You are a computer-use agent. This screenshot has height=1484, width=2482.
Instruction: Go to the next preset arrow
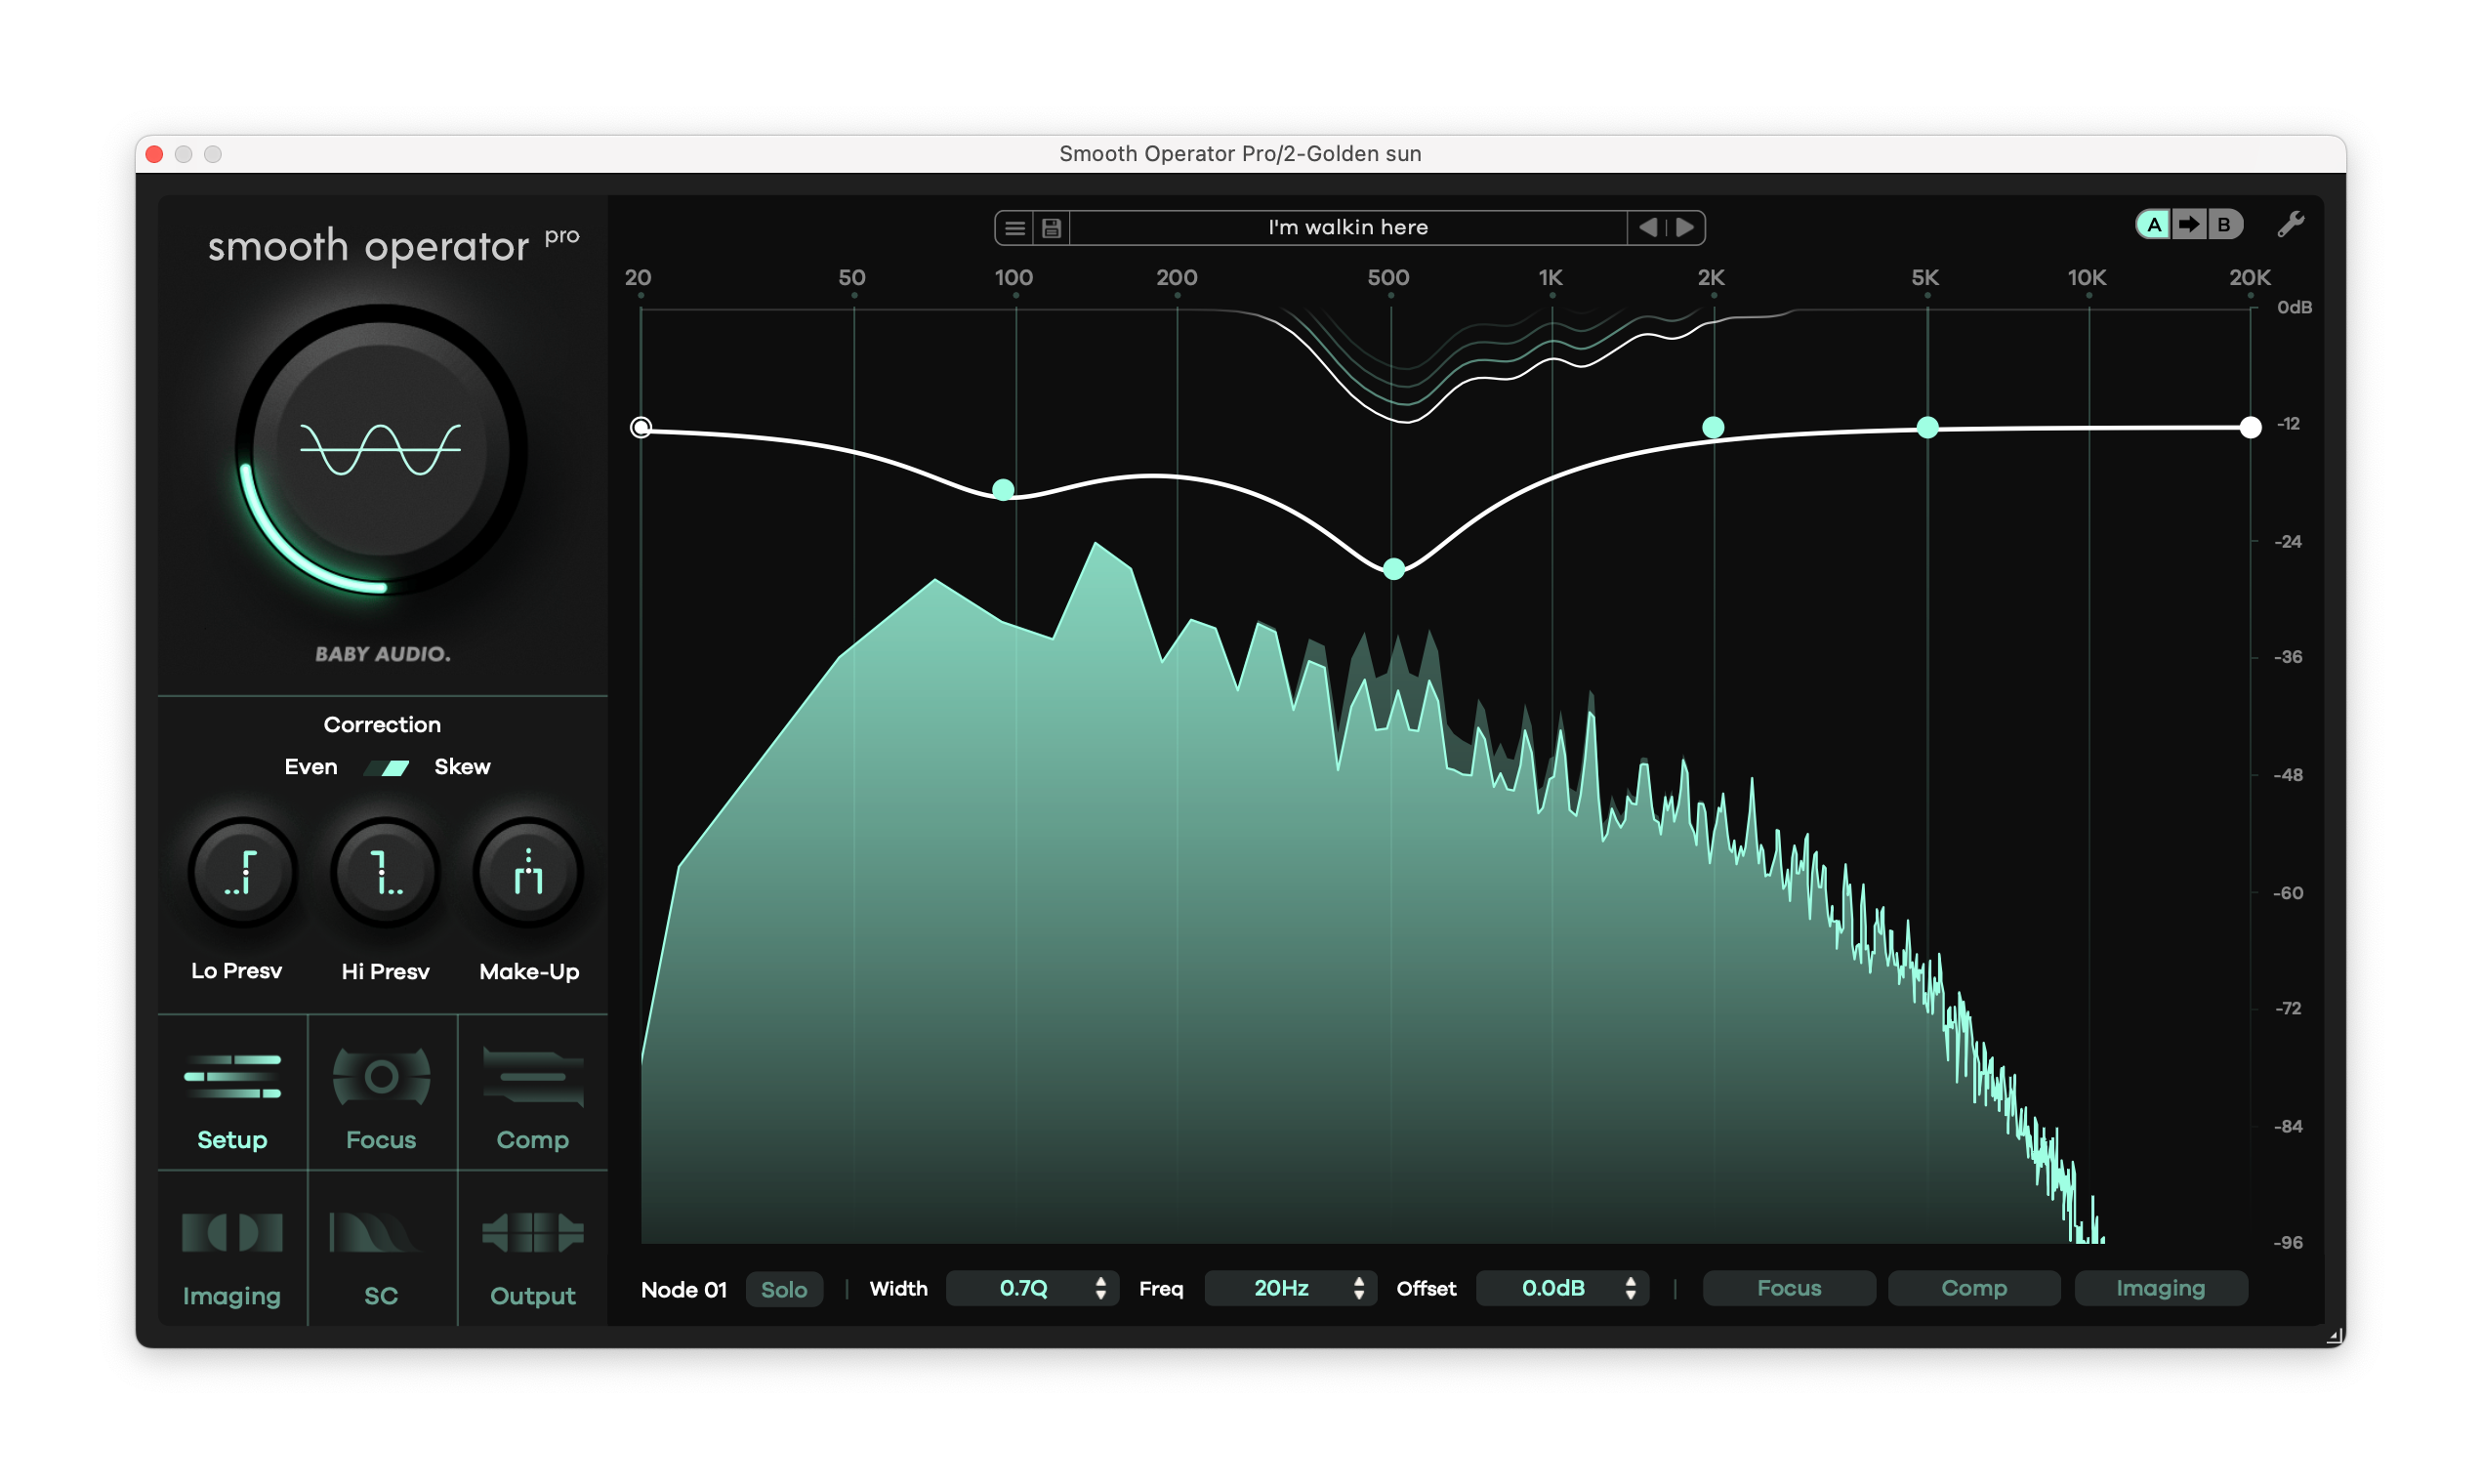point(1685,227)
